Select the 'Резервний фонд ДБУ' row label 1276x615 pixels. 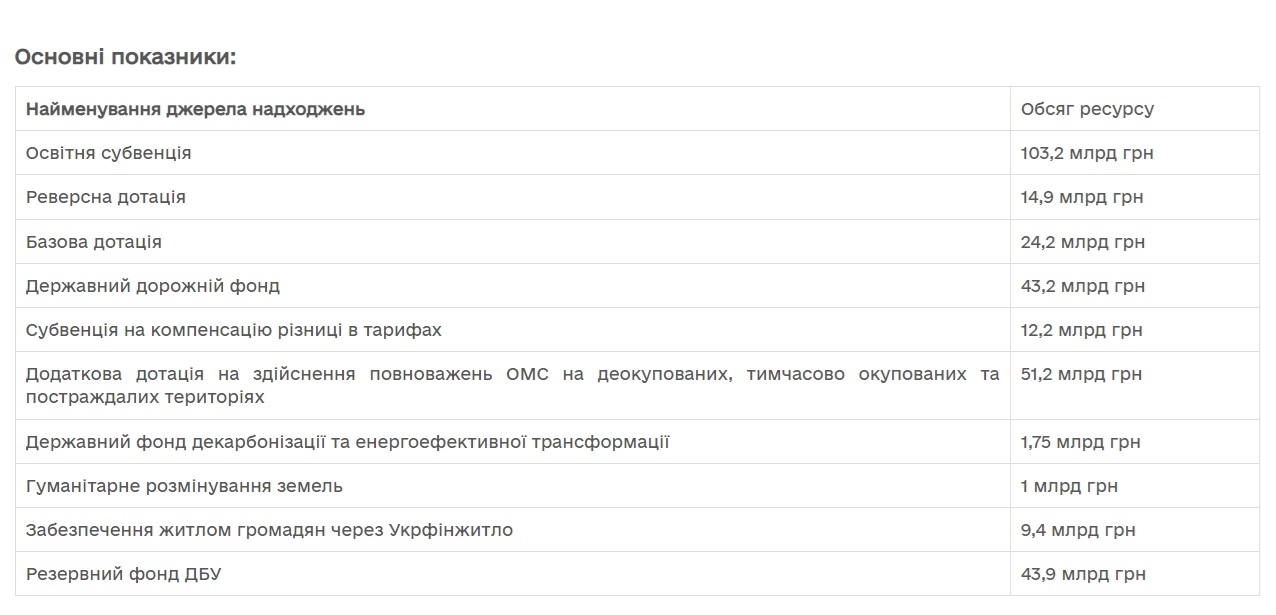pos(124,574)
